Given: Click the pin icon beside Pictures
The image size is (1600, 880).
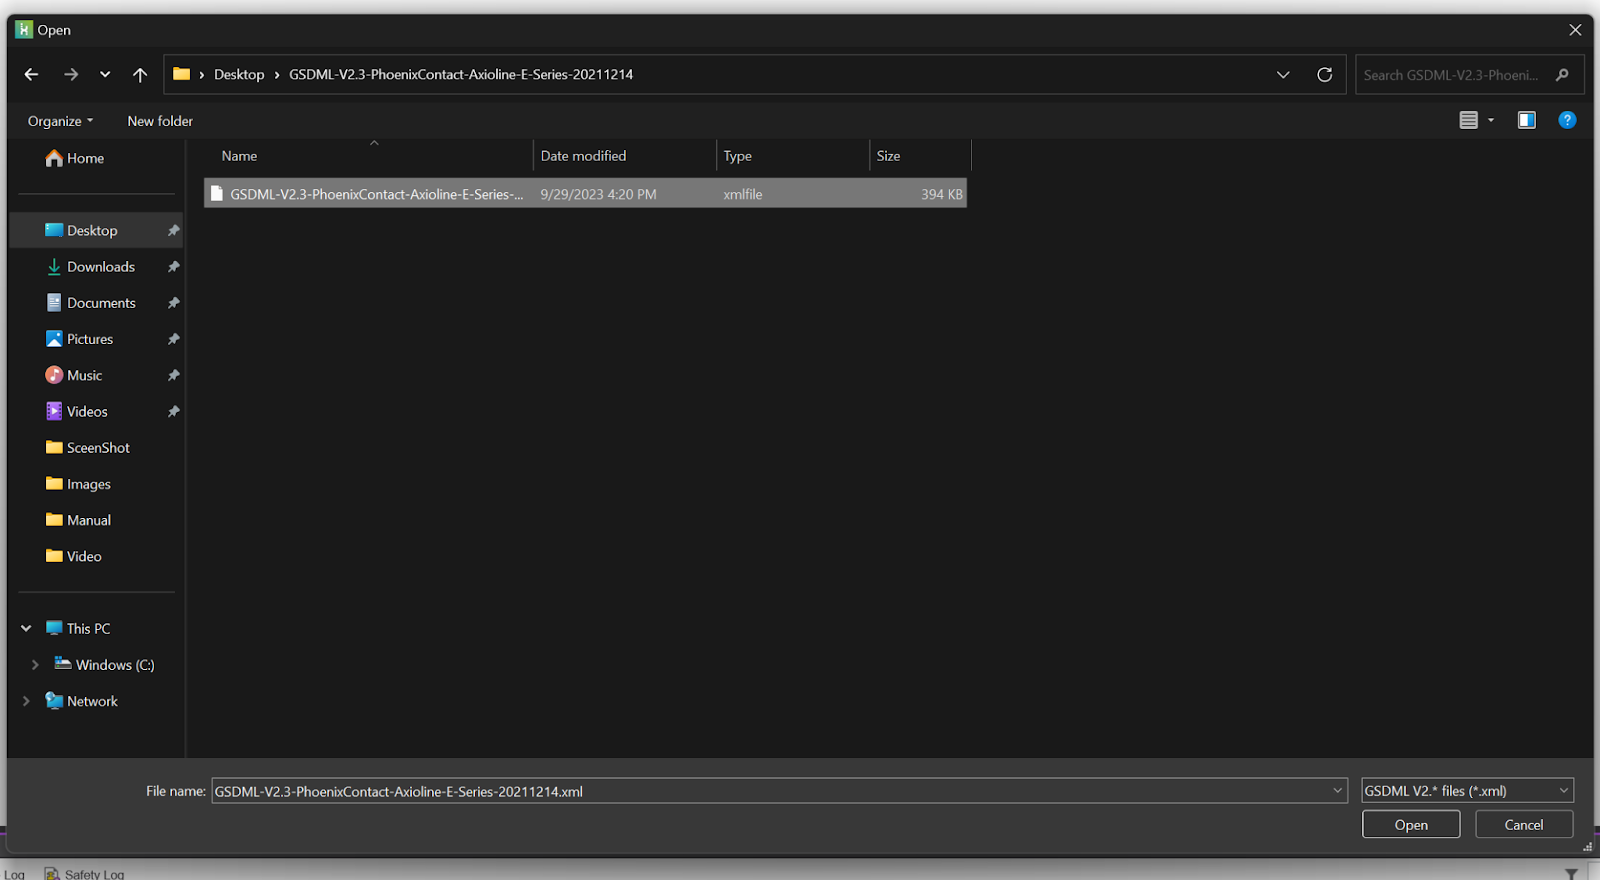Looking at the screenshot, I should click(x=173, y=339).
